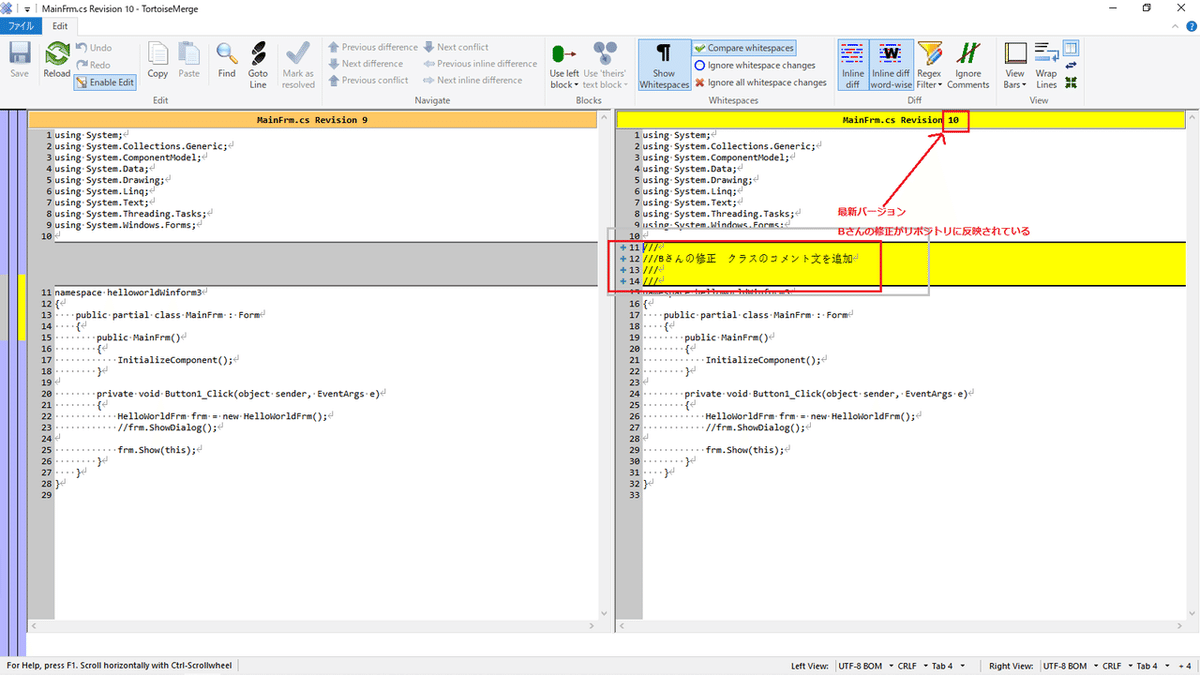The width and height of the screenshot is (1200, 675).
Task: Open Right View CRLF line ending dropdown
Action: point(1129,665)
